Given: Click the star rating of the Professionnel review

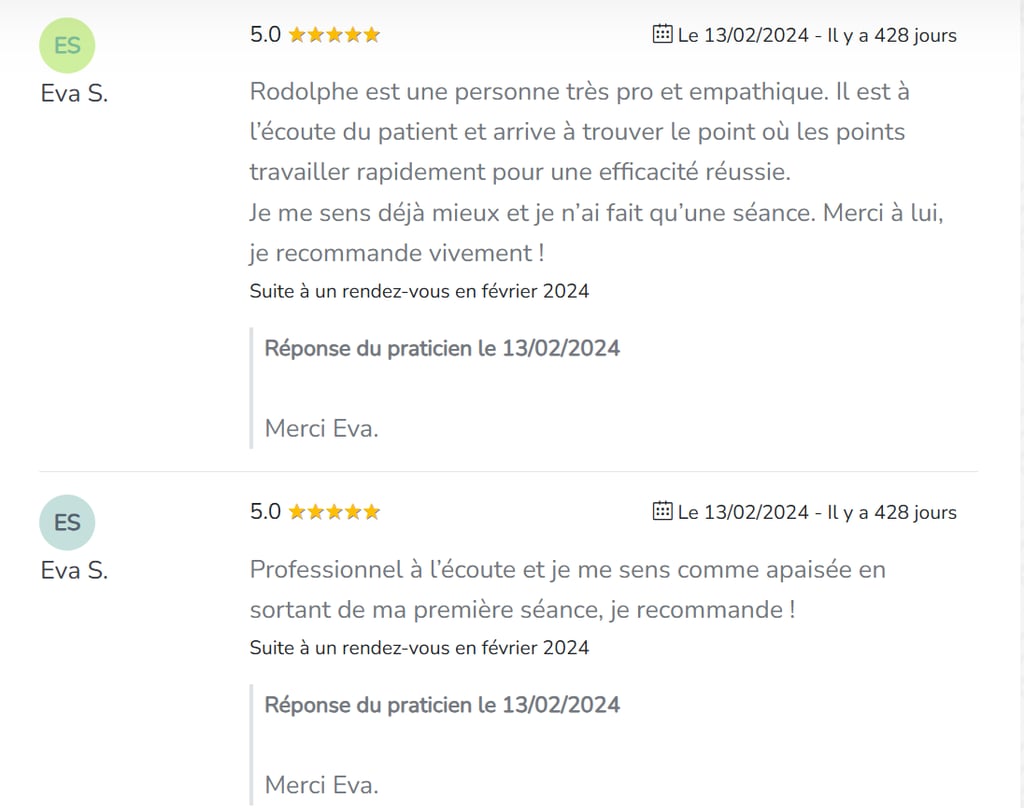Looking at the screenshot, I should [x=334, y=512].
